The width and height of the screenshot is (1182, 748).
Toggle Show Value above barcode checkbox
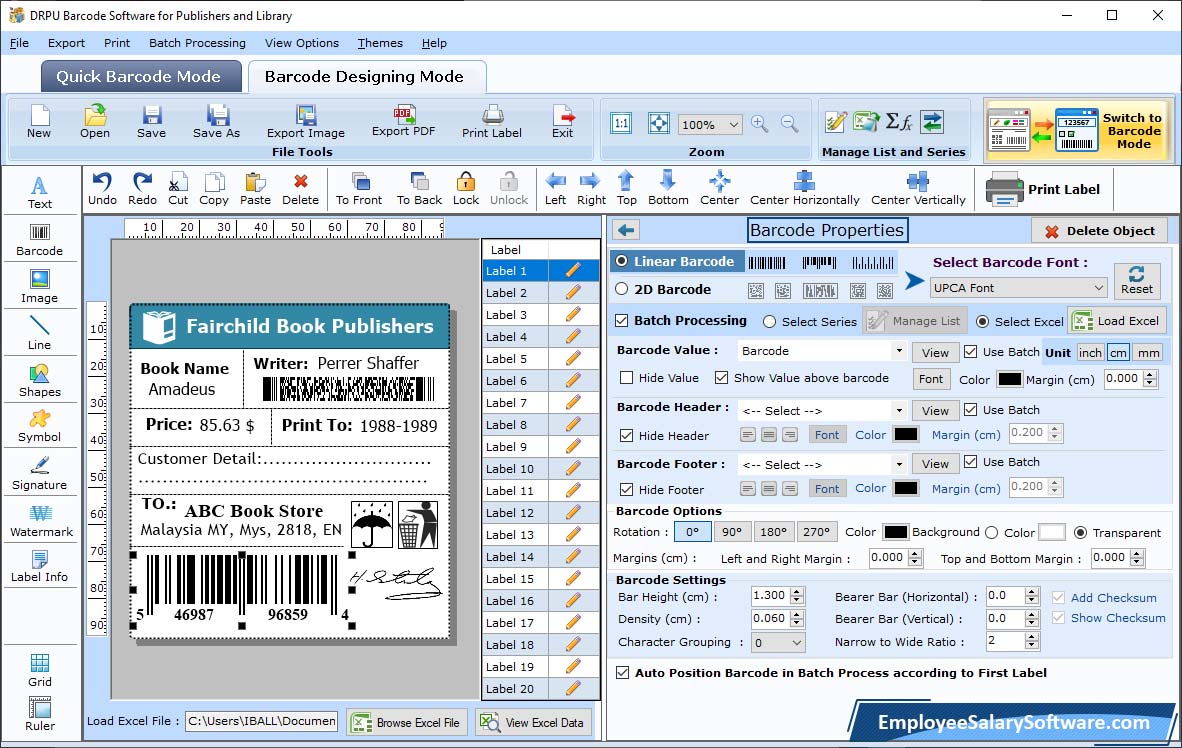(721, 378)
